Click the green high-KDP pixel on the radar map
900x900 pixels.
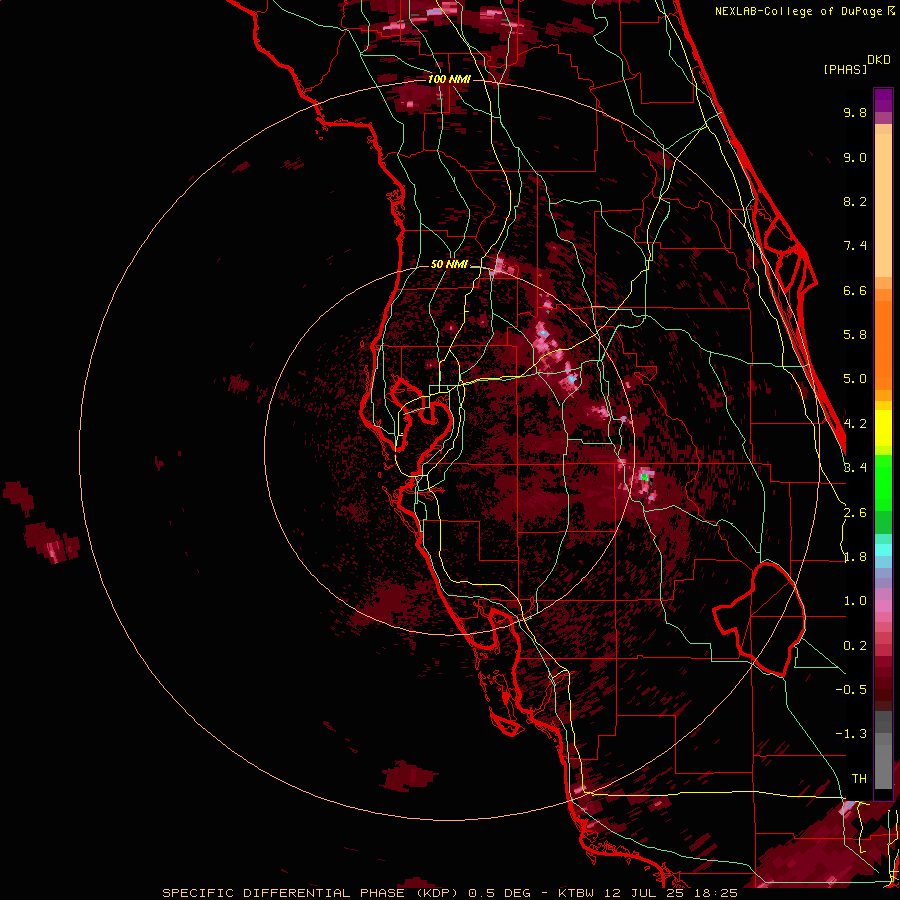(x=645, y=476)
